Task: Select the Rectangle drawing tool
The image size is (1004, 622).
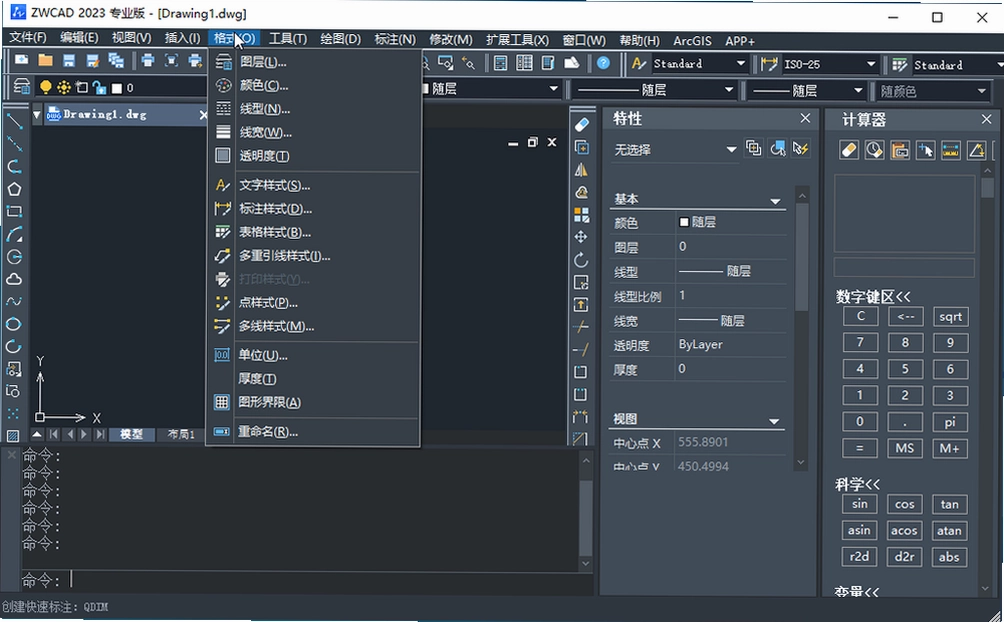Action: pos(14,211)
